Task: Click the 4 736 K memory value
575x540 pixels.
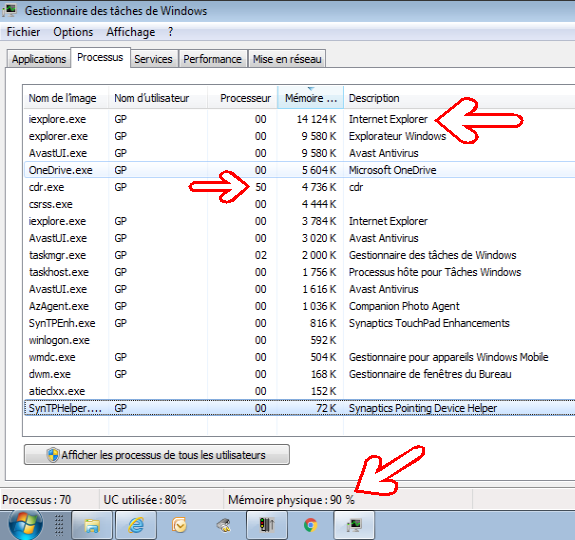Action: (x=319, y=187)
